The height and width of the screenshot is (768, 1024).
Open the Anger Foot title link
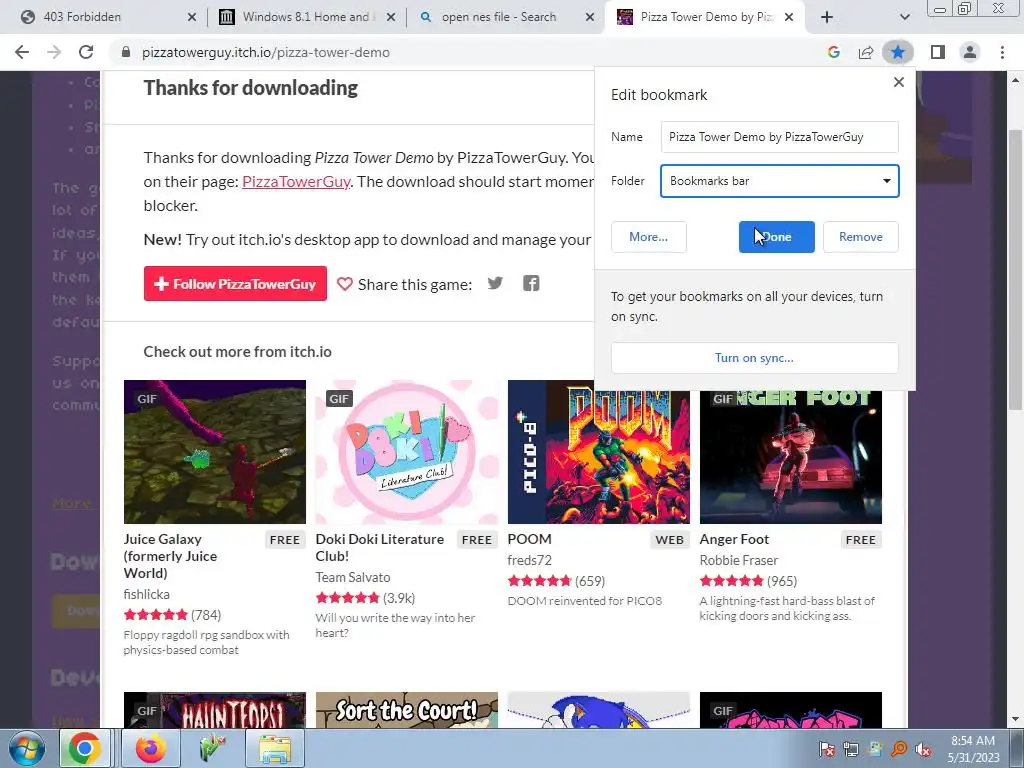[x=734, y=539]
